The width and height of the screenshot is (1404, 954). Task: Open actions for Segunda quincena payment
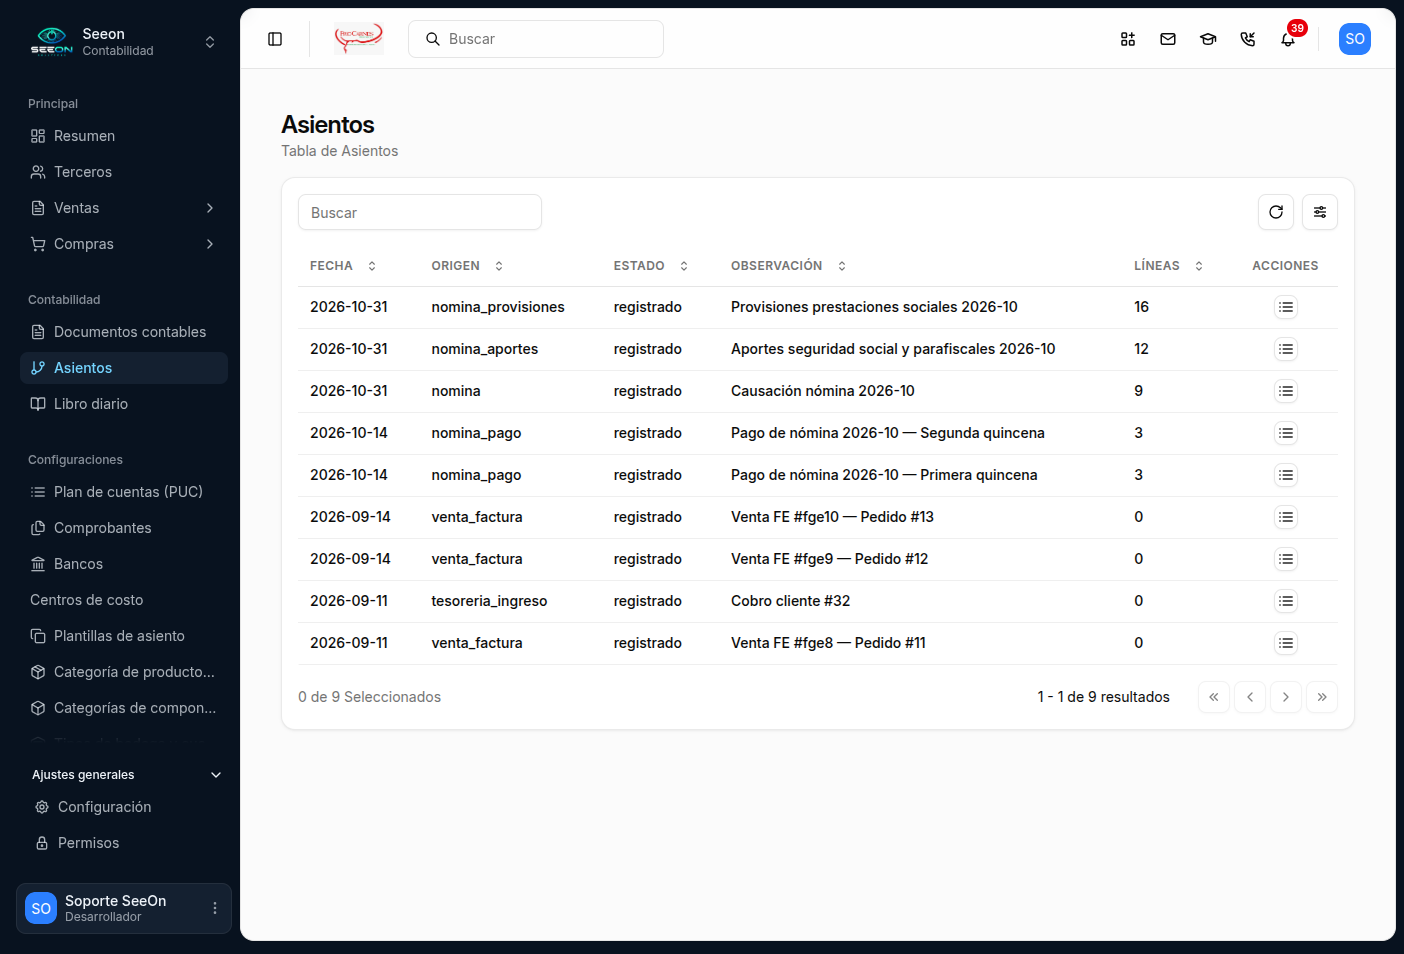click(1286, 433)
